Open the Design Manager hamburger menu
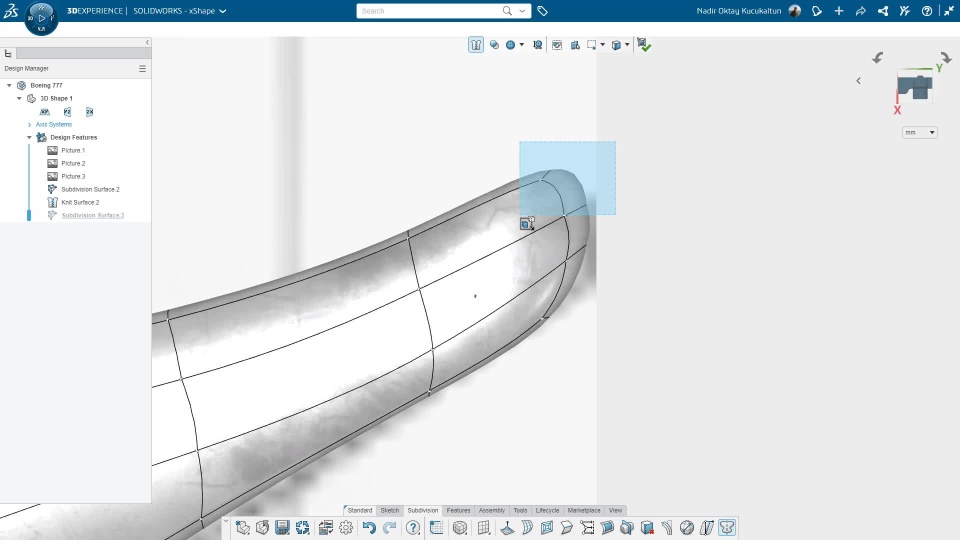The image size is (960, 540). 142,69
